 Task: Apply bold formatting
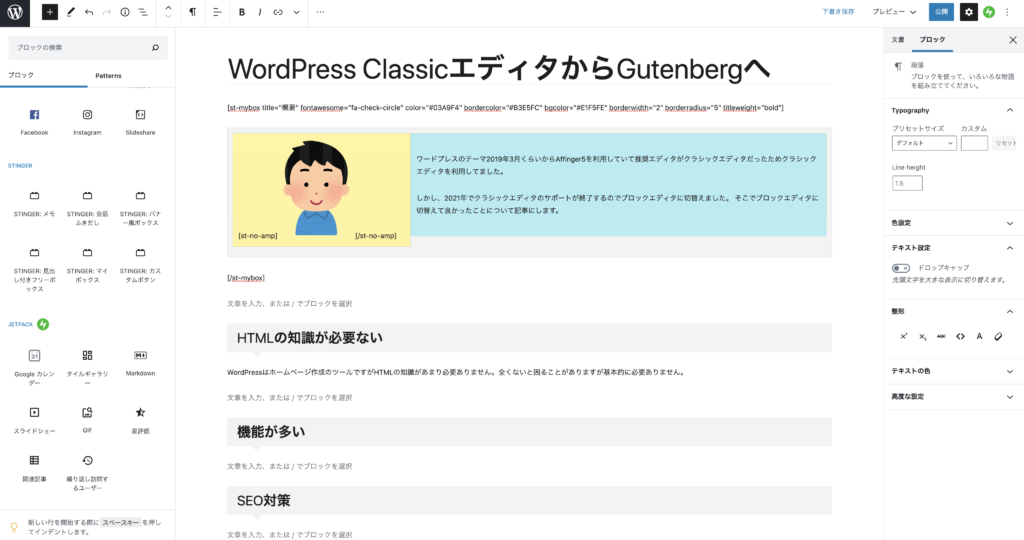click(x=242, y=12)
